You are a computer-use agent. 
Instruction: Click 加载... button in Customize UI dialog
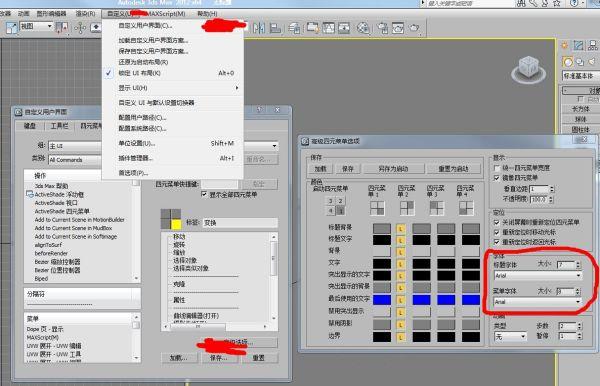[x=179, y=358]
